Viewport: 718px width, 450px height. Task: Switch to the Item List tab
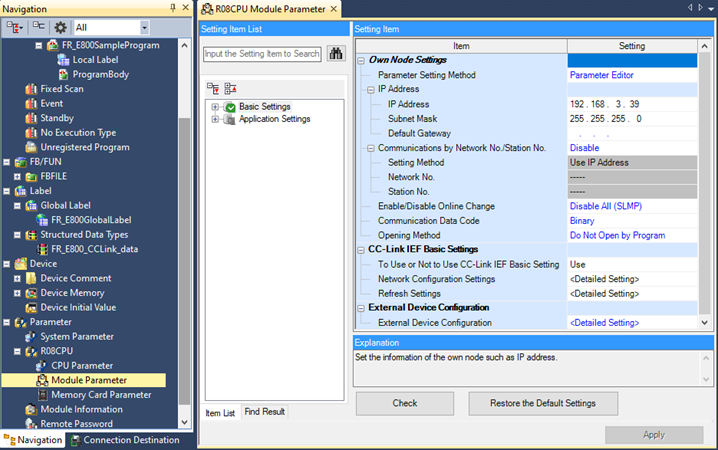click(220, 412)
